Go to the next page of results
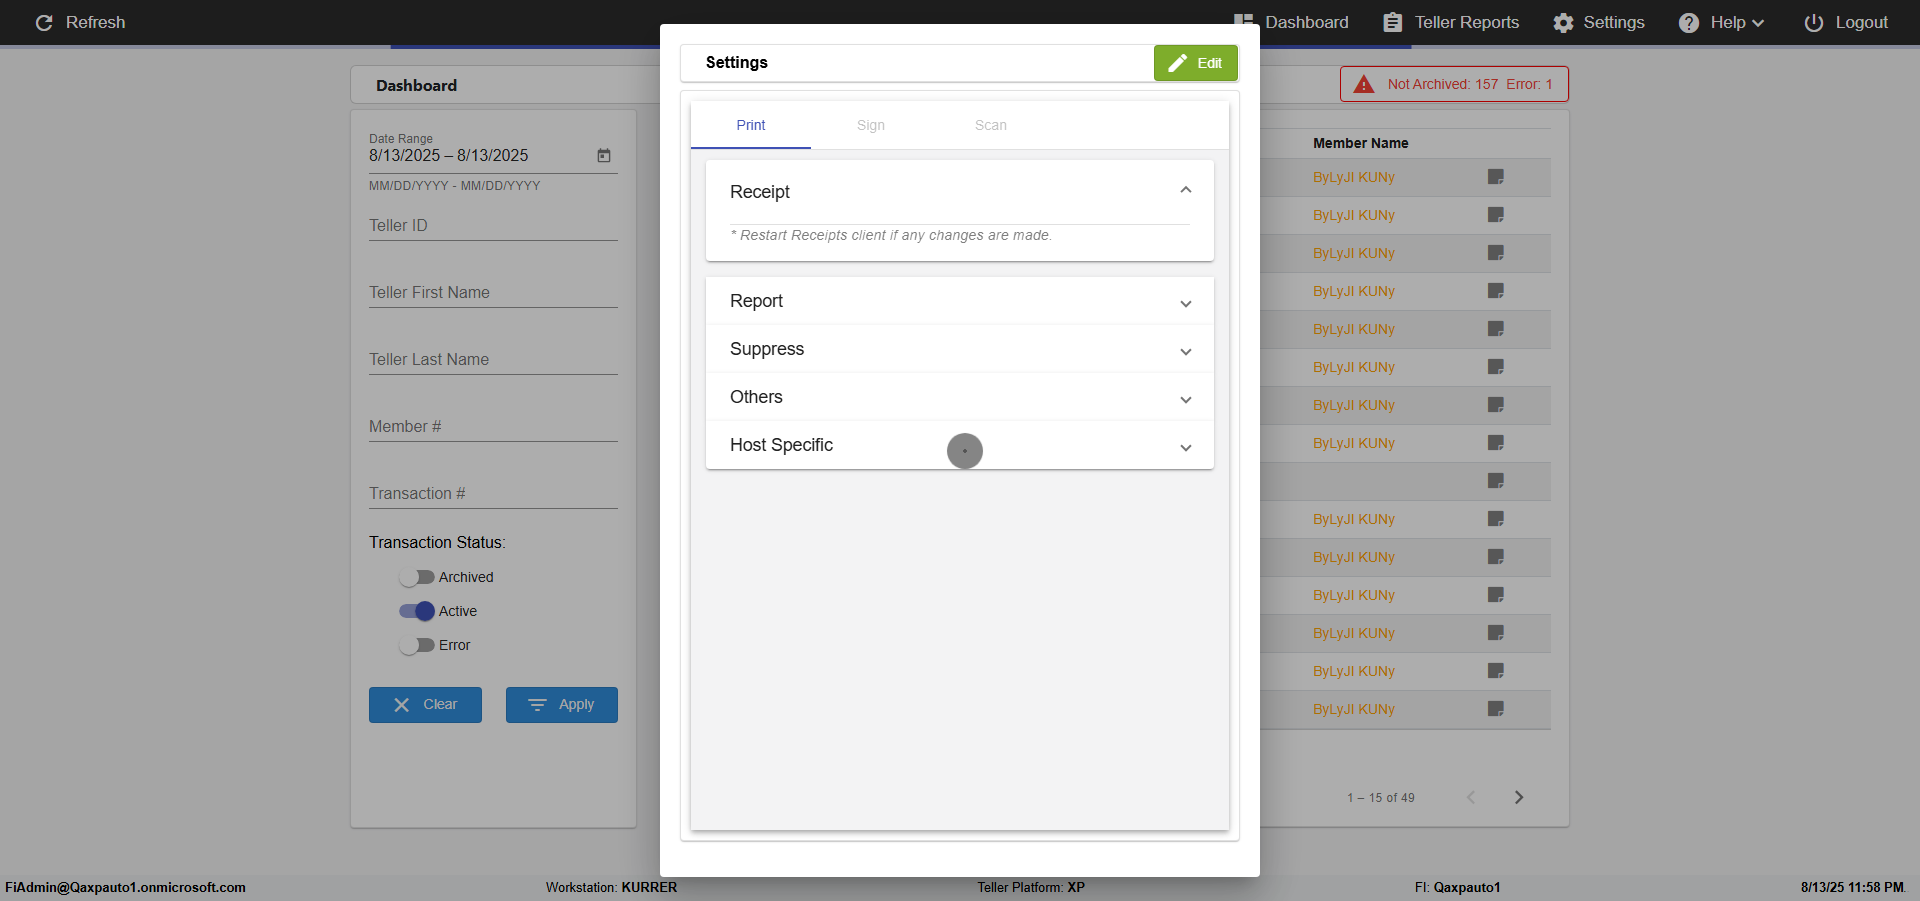The height and width of the screenshot is (901, 1920). tap(1519, 797)
